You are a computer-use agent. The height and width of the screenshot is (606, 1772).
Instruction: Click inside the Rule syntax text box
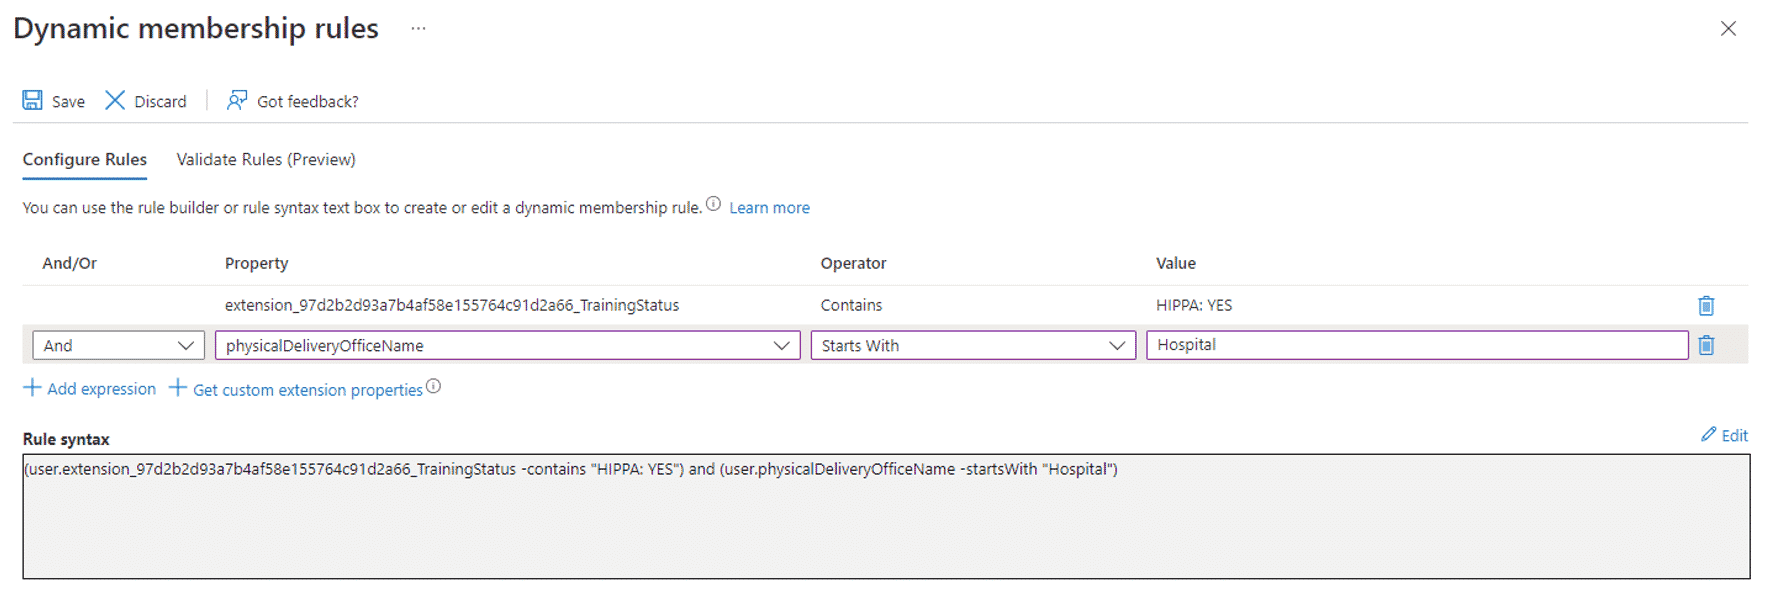point(886,516)
